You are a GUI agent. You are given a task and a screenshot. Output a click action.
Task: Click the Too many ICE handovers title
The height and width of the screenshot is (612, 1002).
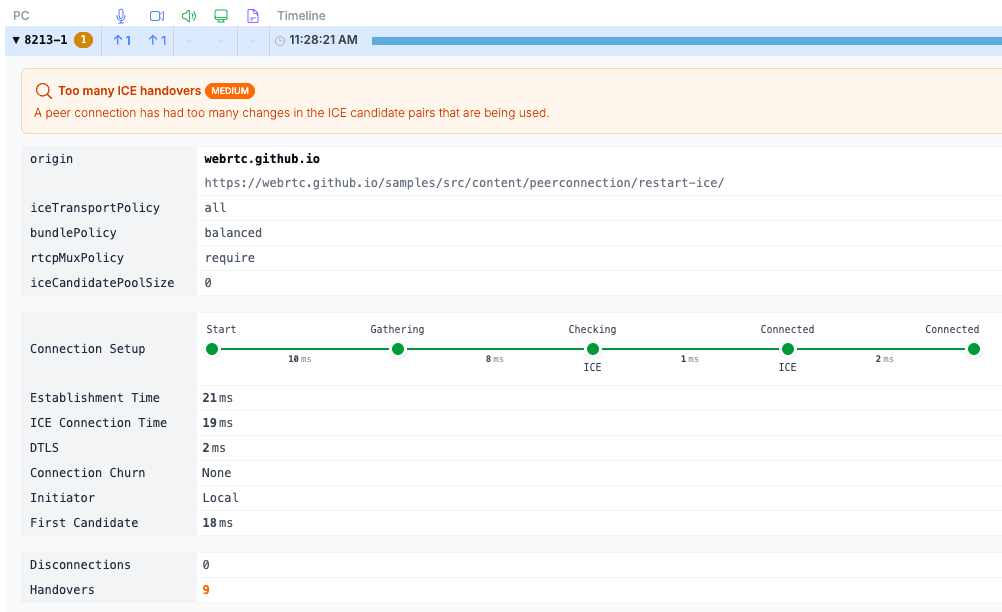coord(129,91)
